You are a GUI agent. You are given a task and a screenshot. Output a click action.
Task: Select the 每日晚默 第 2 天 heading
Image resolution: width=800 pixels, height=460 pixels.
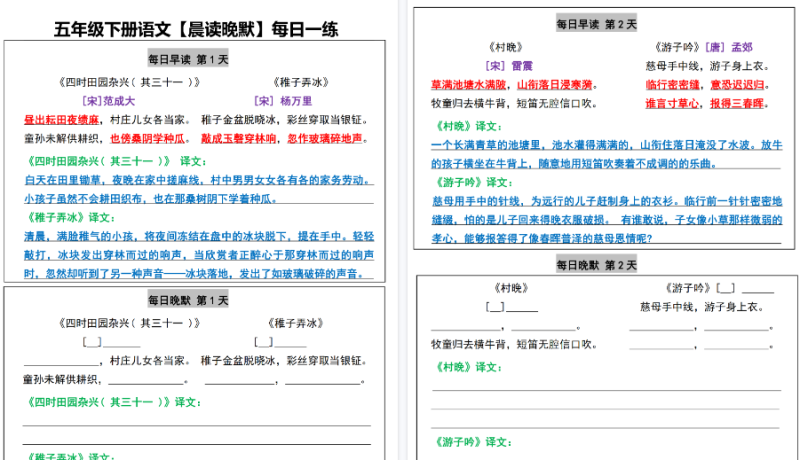(x=596, y=265)
